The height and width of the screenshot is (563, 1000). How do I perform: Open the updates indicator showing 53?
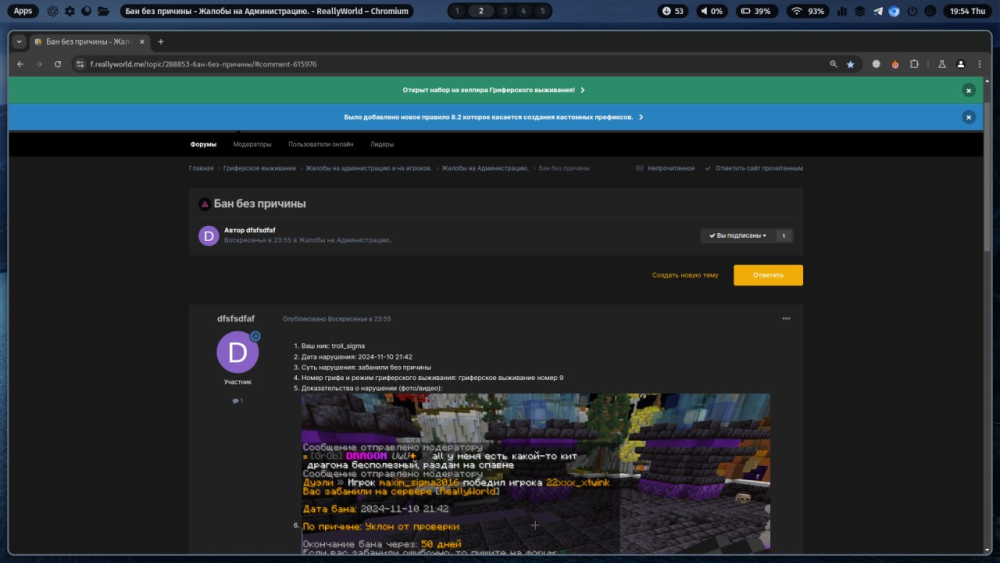click(673, 11)
